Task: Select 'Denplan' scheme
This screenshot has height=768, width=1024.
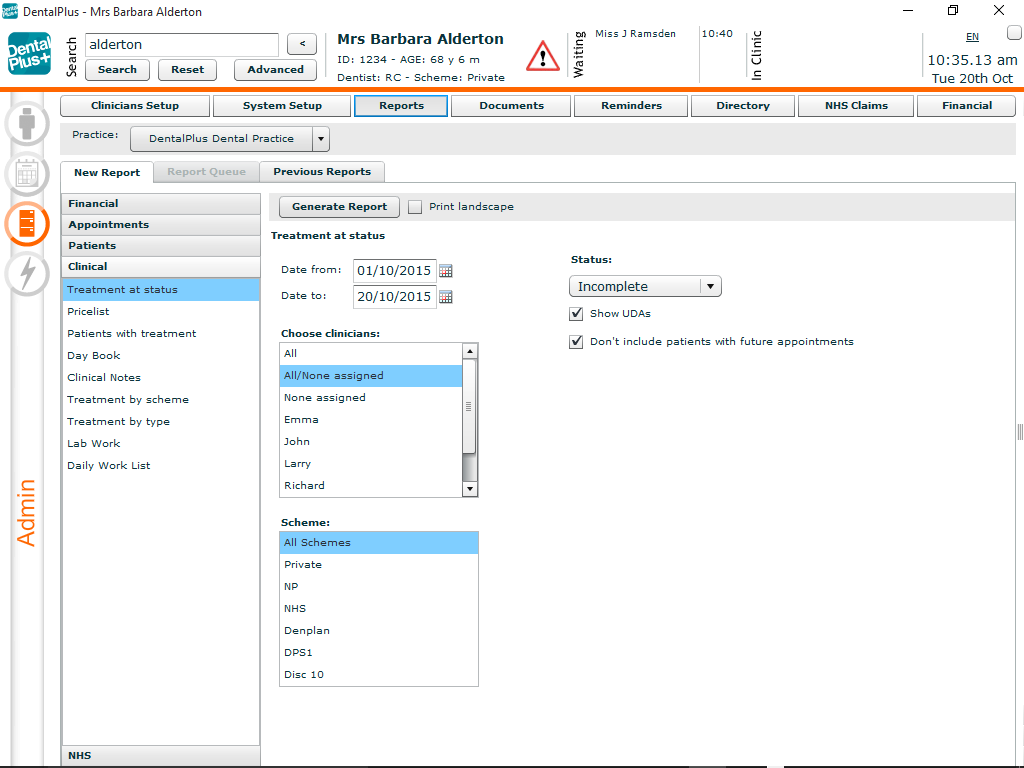Action: (x=379, y=631)
